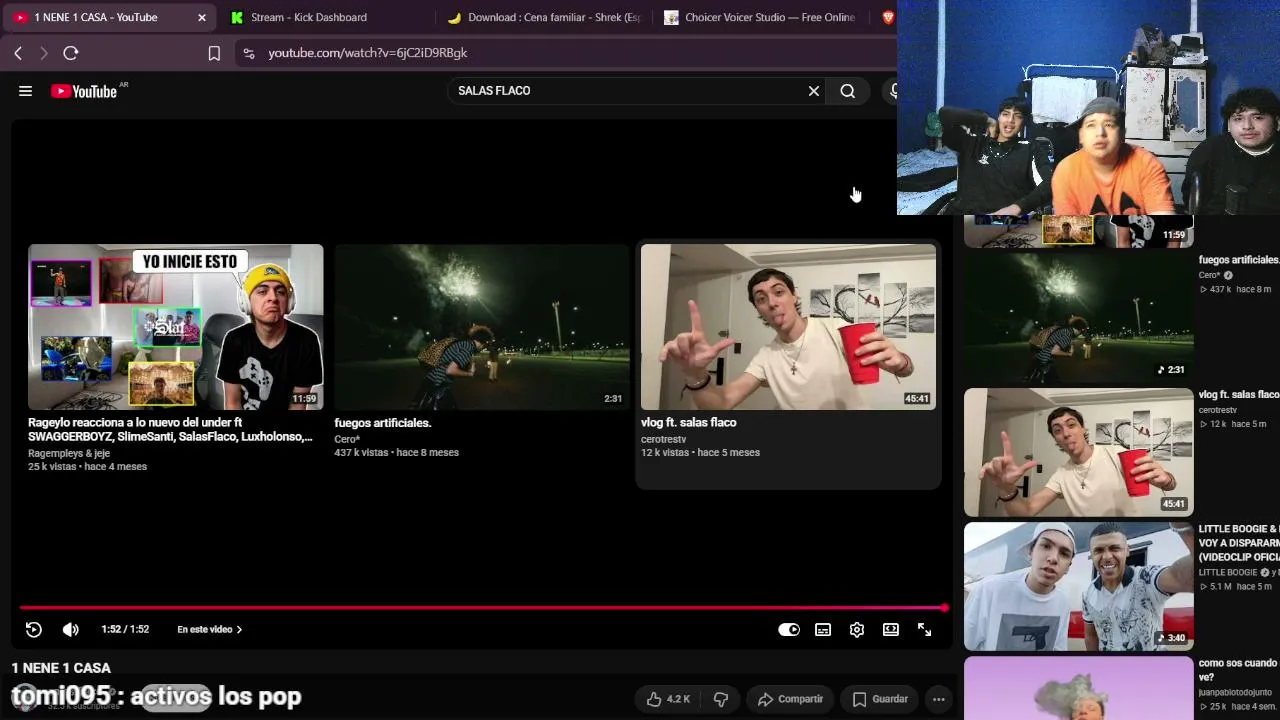Open sidebar 'LITTLE BOOGIE' video title

pyautogui.click(x=1239, y=543)
